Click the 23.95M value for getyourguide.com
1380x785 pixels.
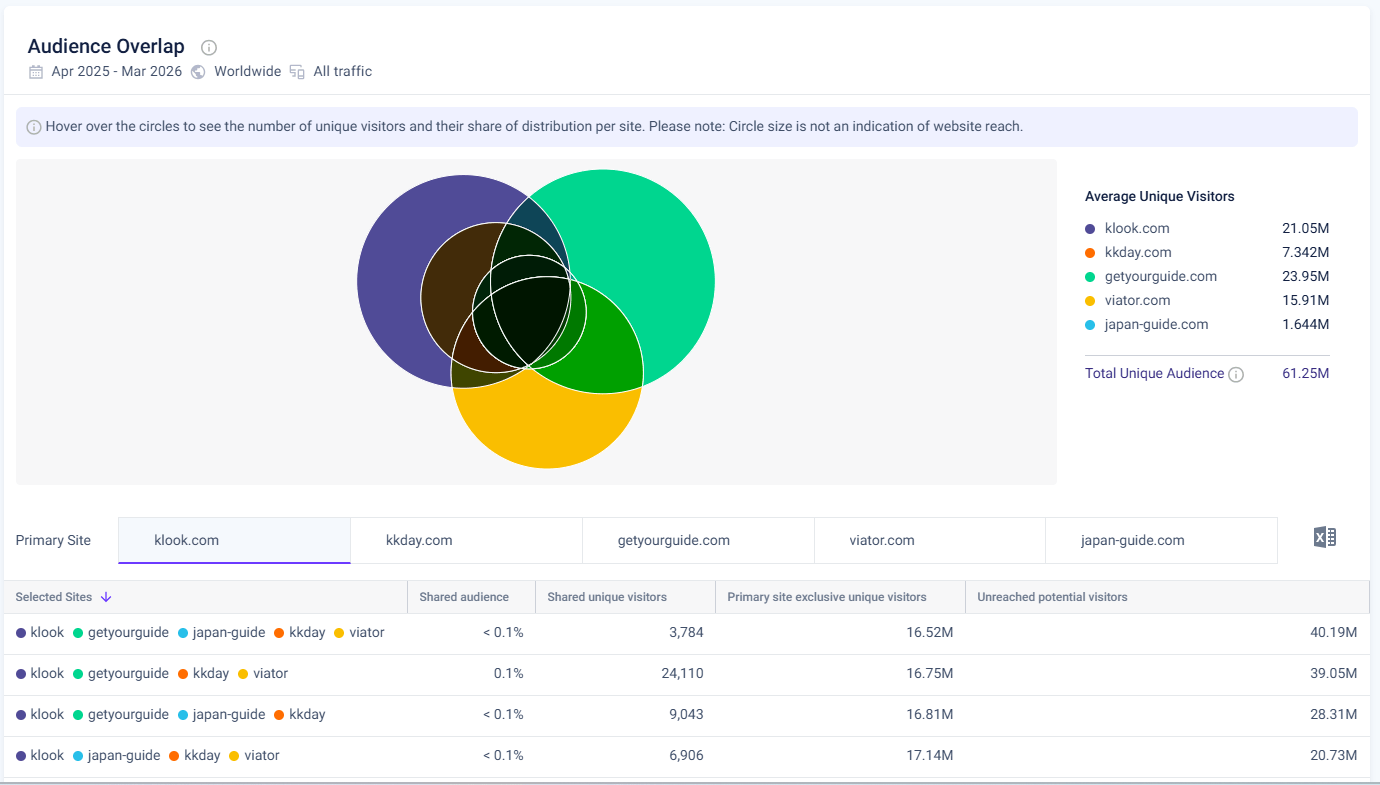1306,277
